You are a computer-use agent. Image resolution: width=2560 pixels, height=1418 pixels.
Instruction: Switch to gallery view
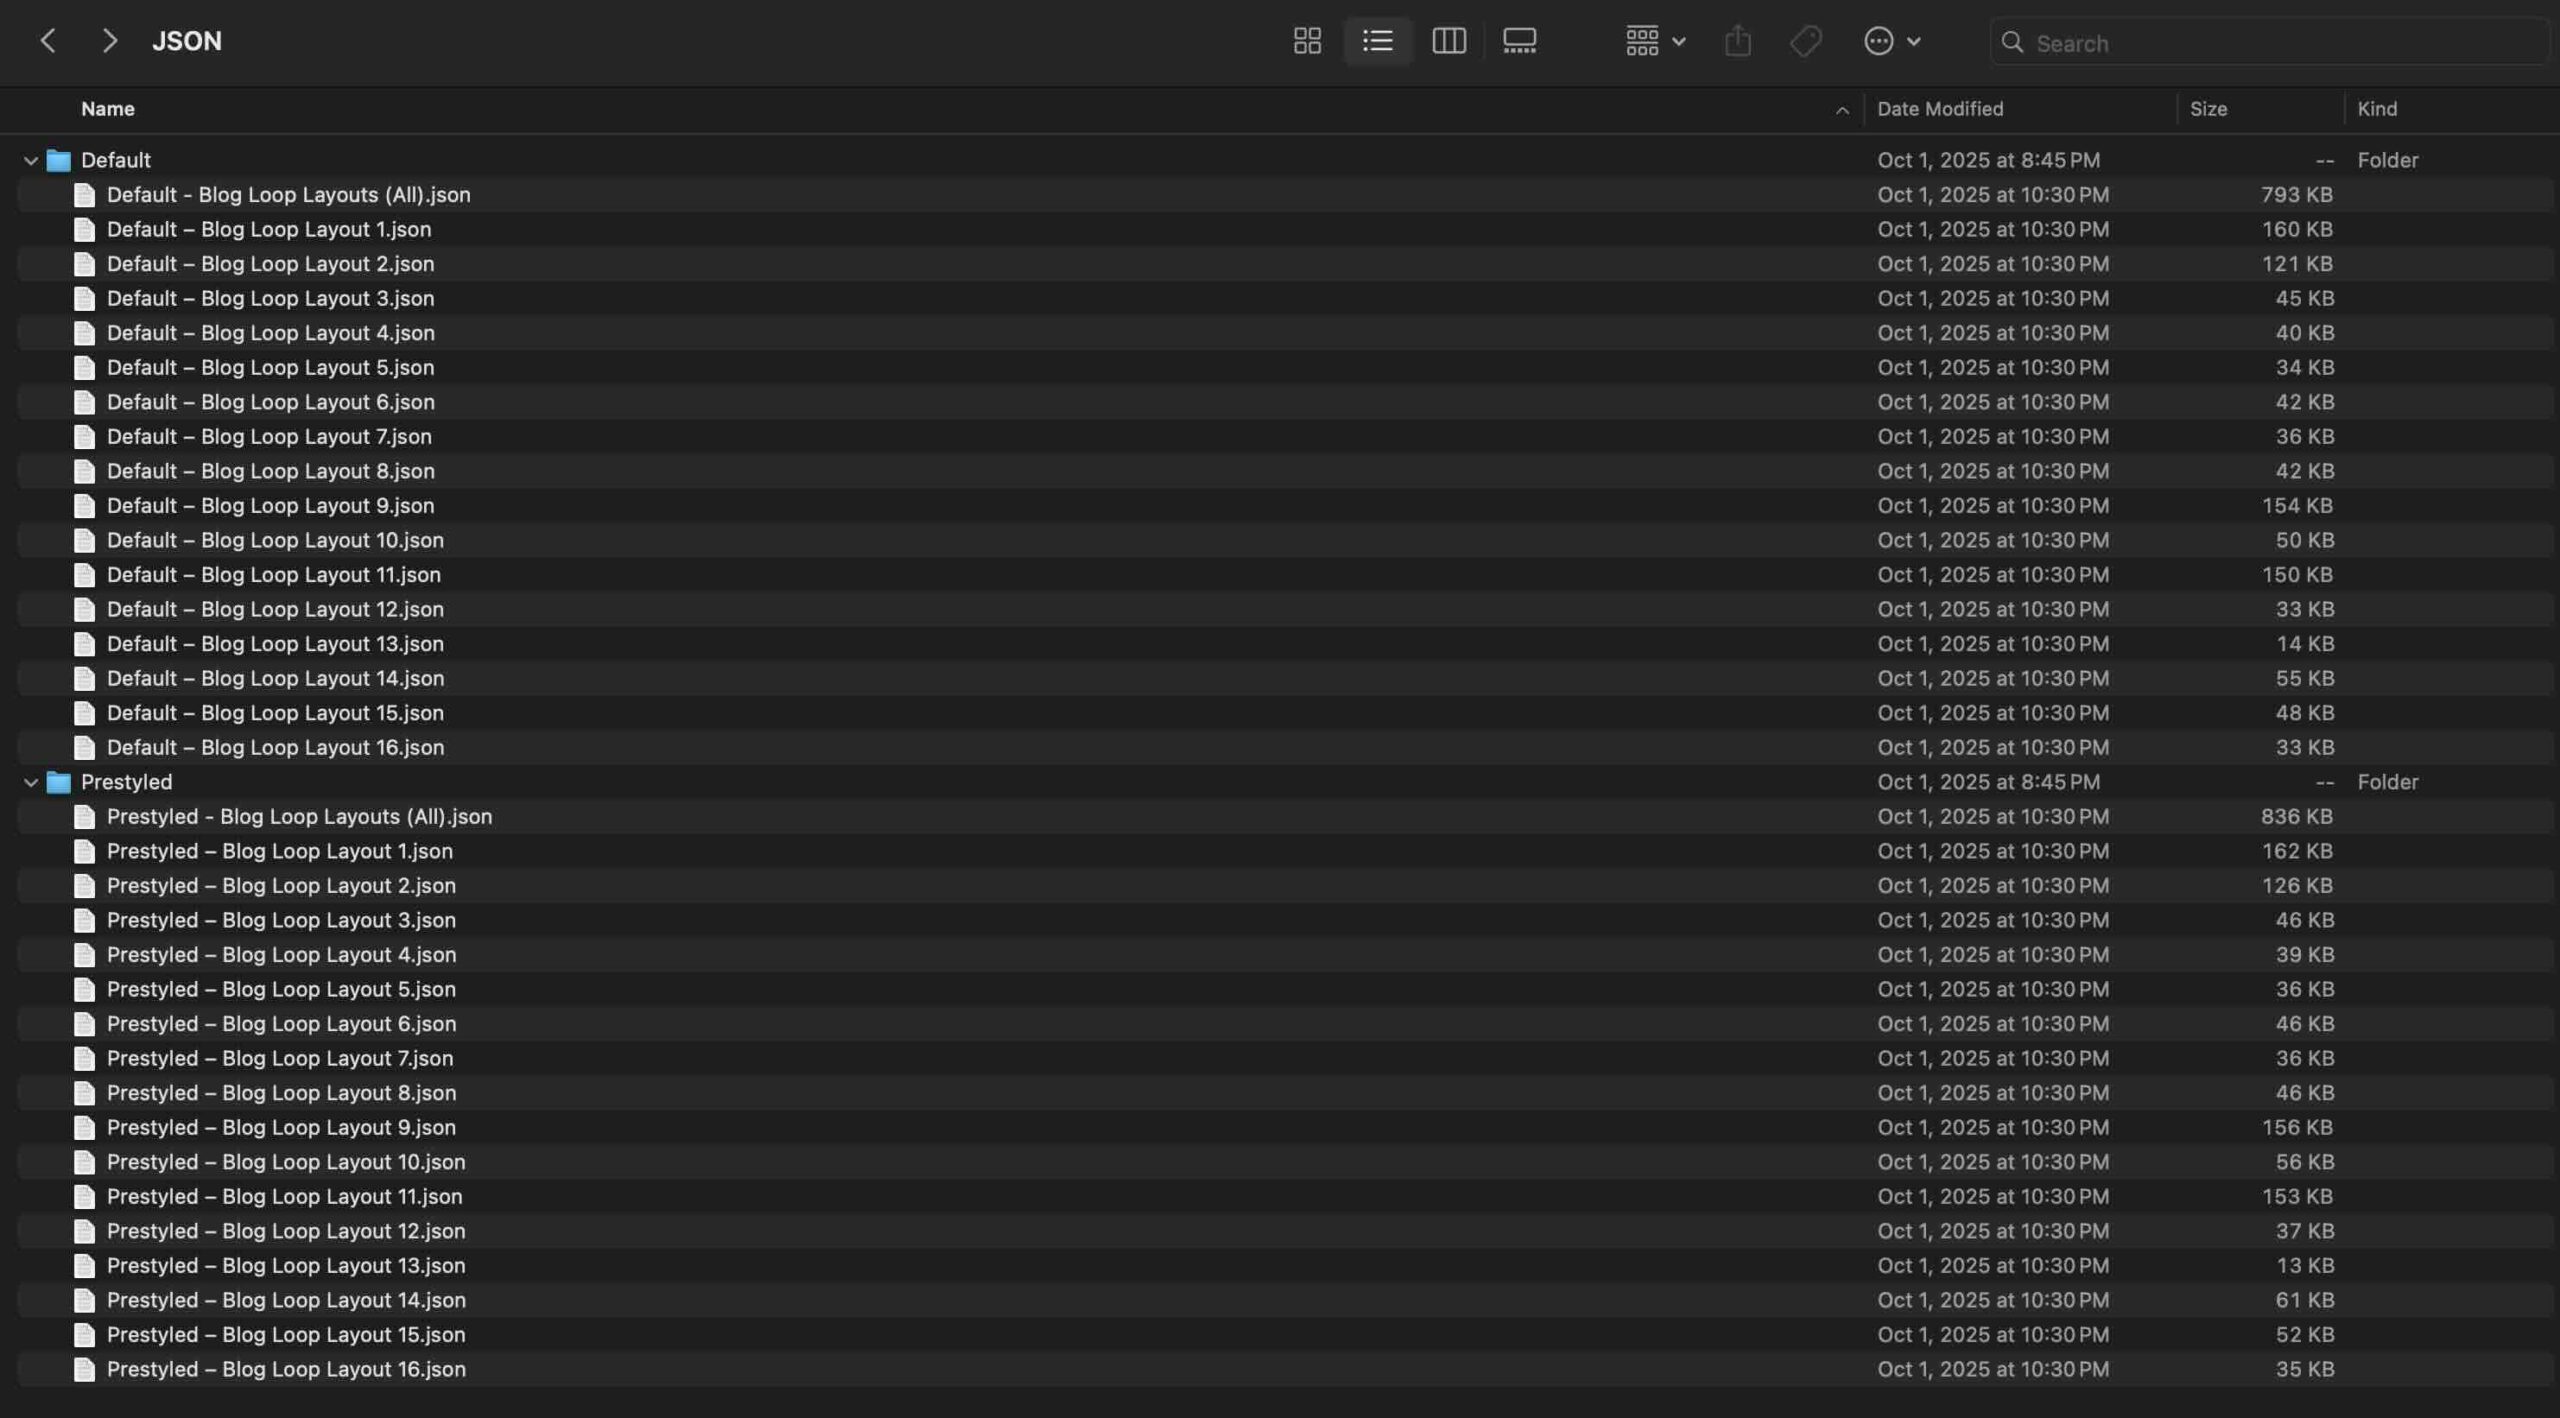(1519, 41)
